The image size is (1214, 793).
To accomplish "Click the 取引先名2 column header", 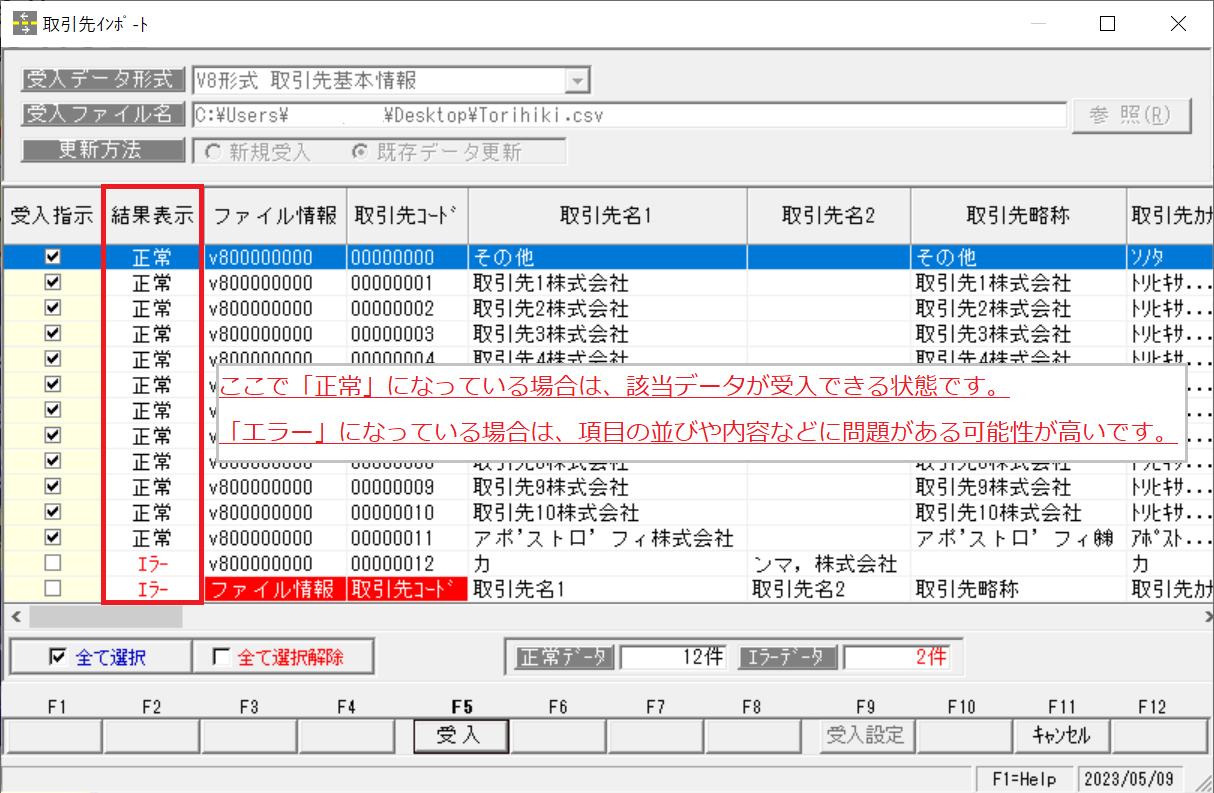I will pos(829,214).
